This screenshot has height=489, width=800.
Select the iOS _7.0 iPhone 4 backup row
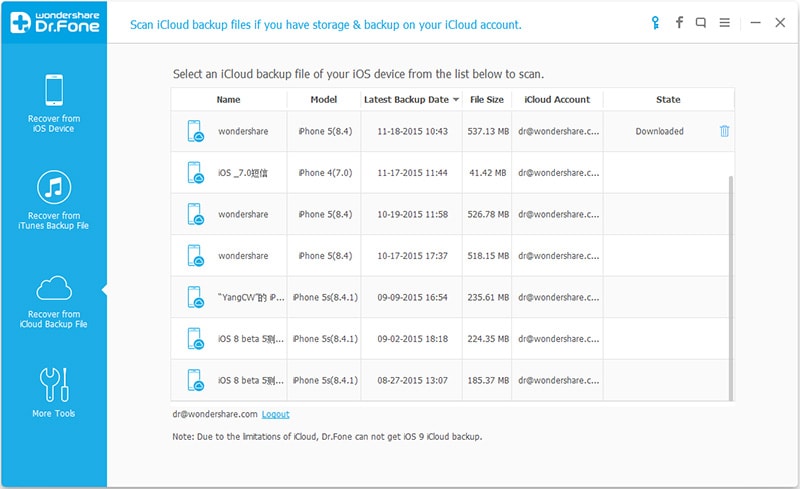[x=400, y=172]
